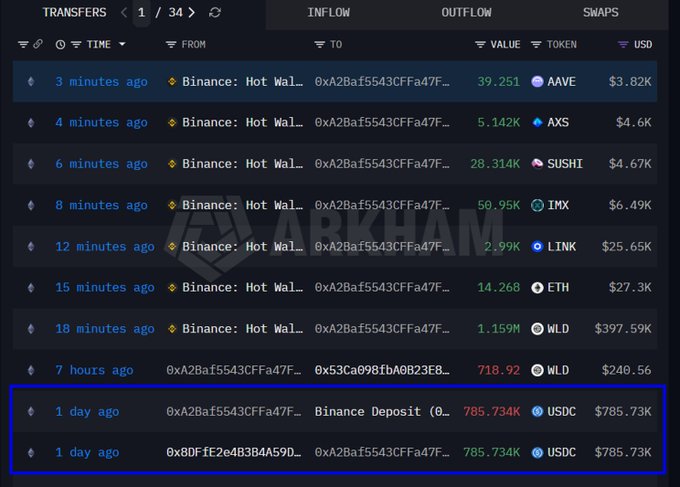680x487 pixels.
Task: Open the main filter icon in header
Action: tap(23, 44)
